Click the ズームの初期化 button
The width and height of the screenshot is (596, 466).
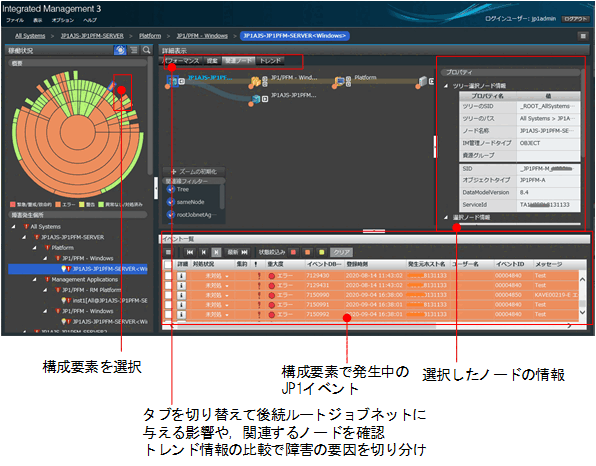point(194,171)
